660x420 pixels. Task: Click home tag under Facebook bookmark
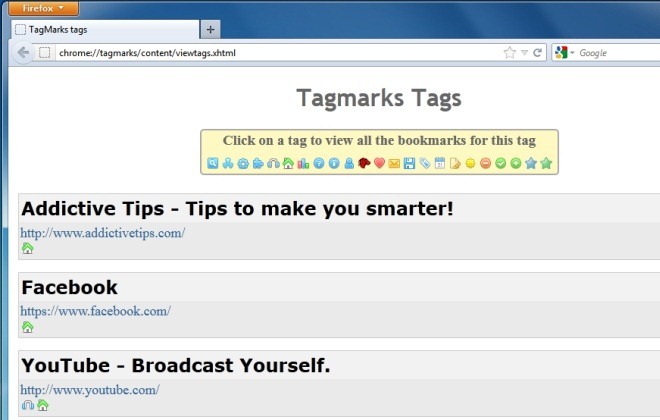[27, 327]
